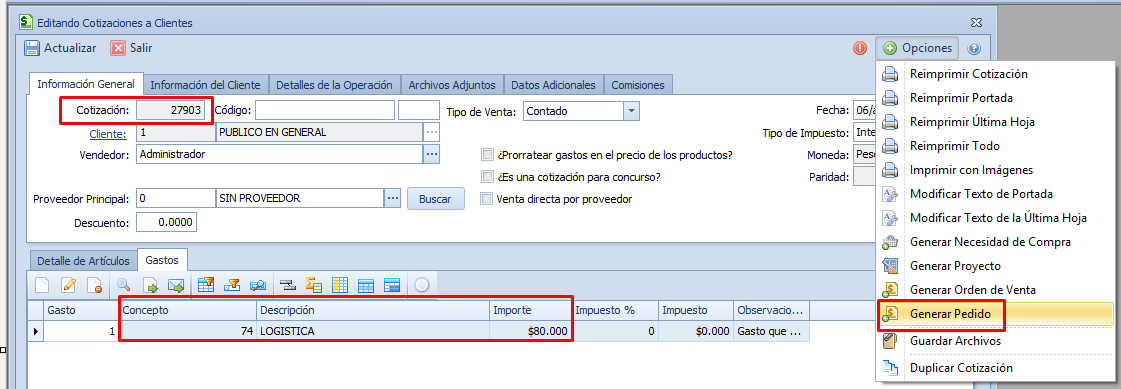Select the Gastos tab

pos(162,260)
